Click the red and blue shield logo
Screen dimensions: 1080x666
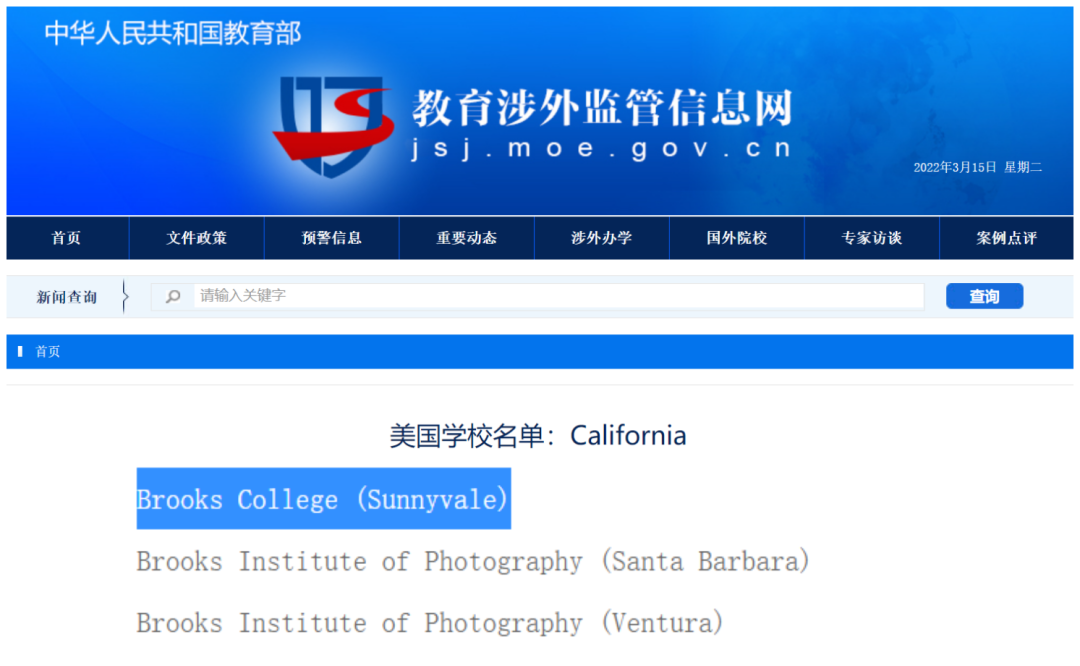pos(332,124)
